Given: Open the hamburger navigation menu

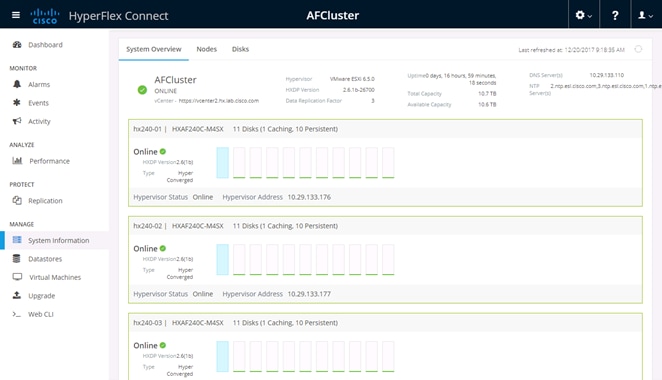Looking at the screenshot, I should (x=16, y=15).
